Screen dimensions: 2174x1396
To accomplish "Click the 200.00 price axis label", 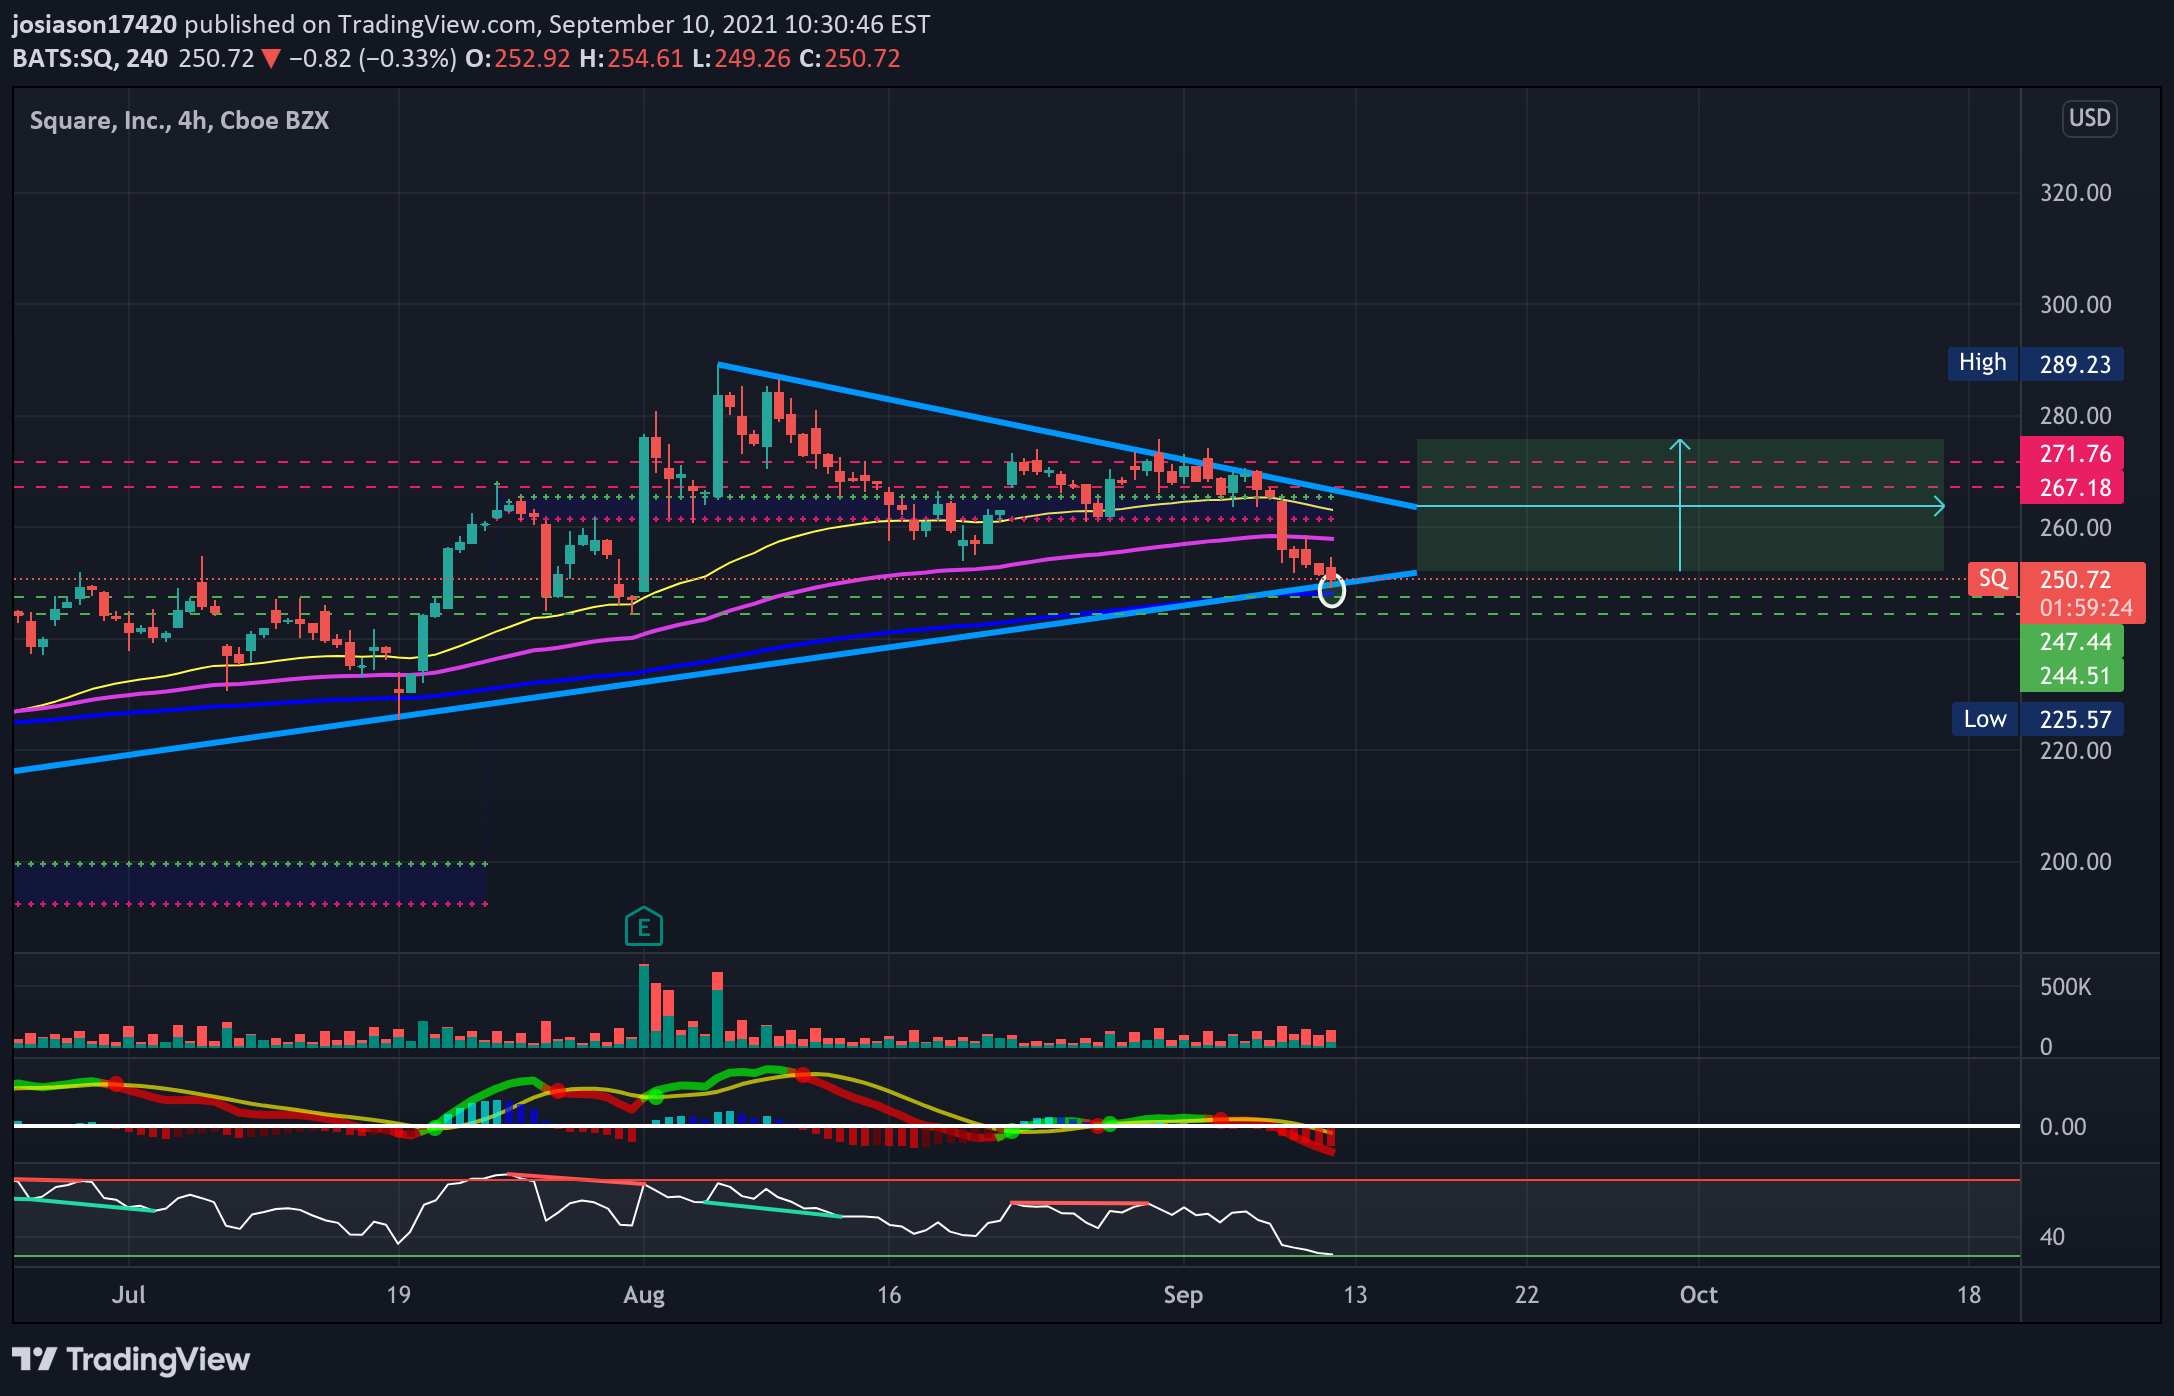I will (x=2075, y=862).
